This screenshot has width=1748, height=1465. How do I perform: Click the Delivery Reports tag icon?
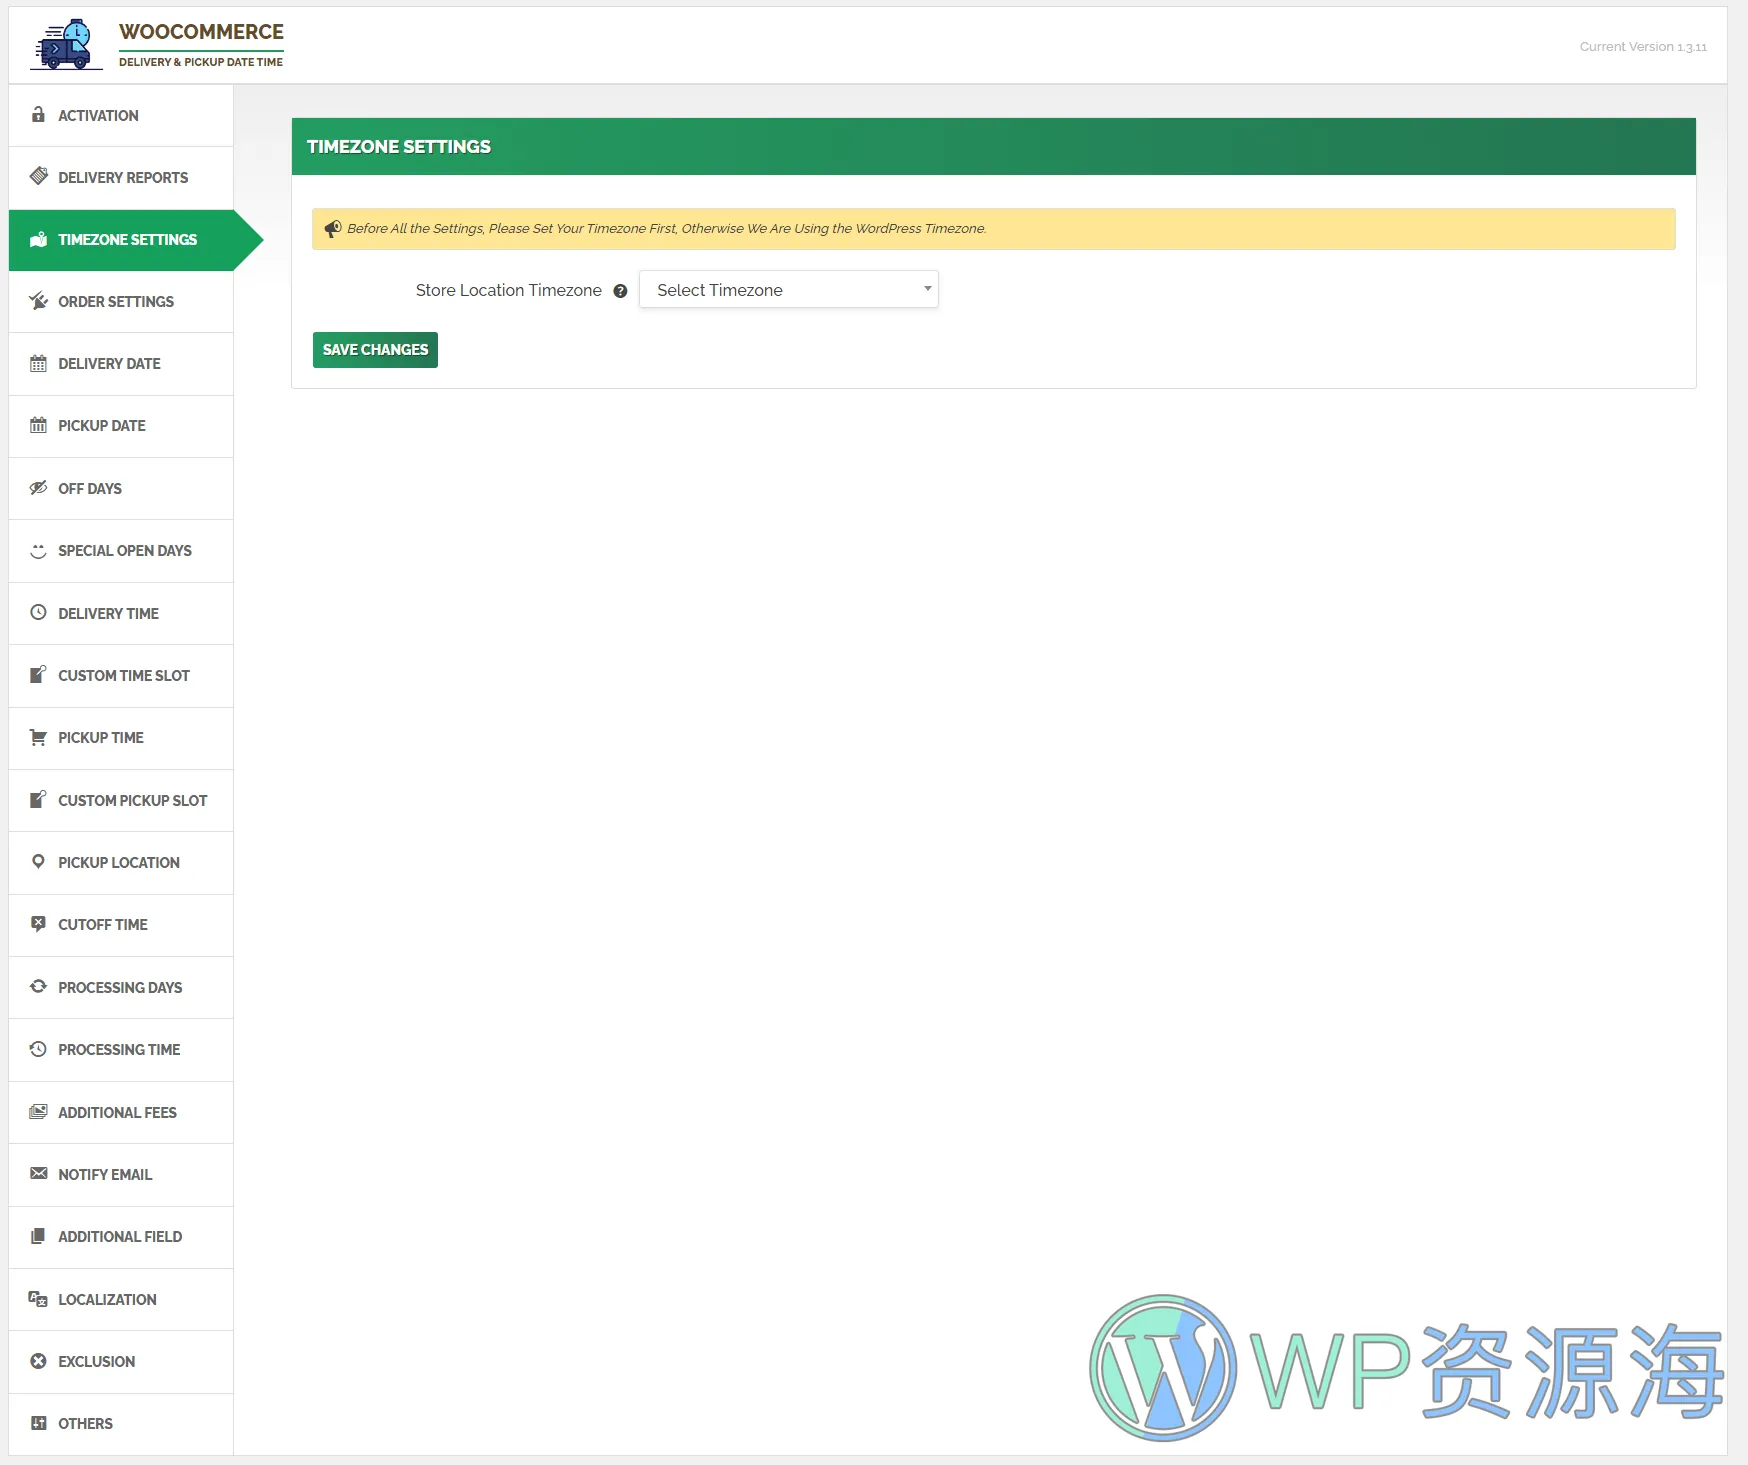(x=38, y=177)
